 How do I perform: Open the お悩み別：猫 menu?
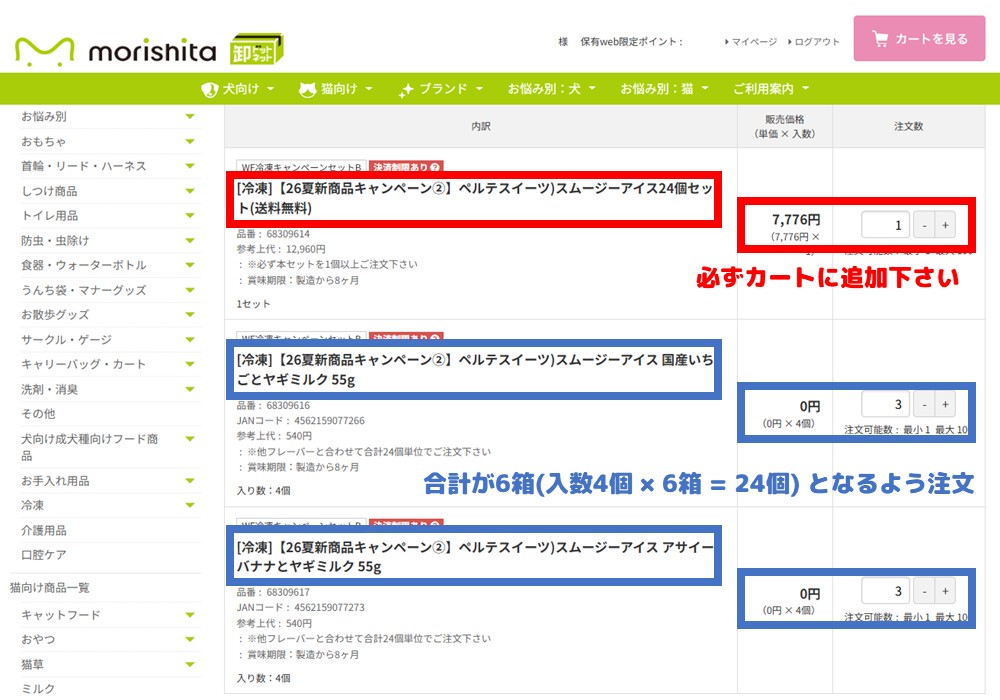point(664,89)
